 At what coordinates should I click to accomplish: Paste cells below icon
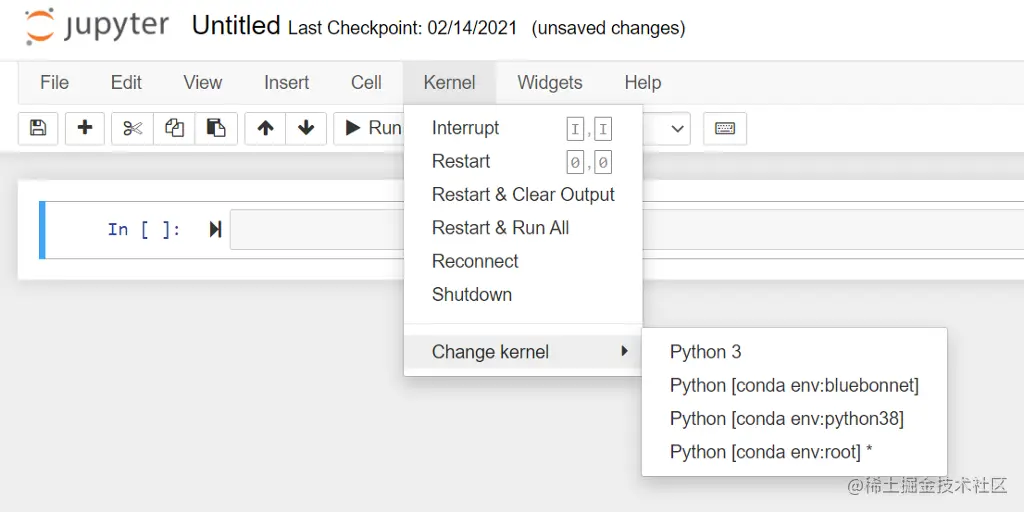(215, 128)
